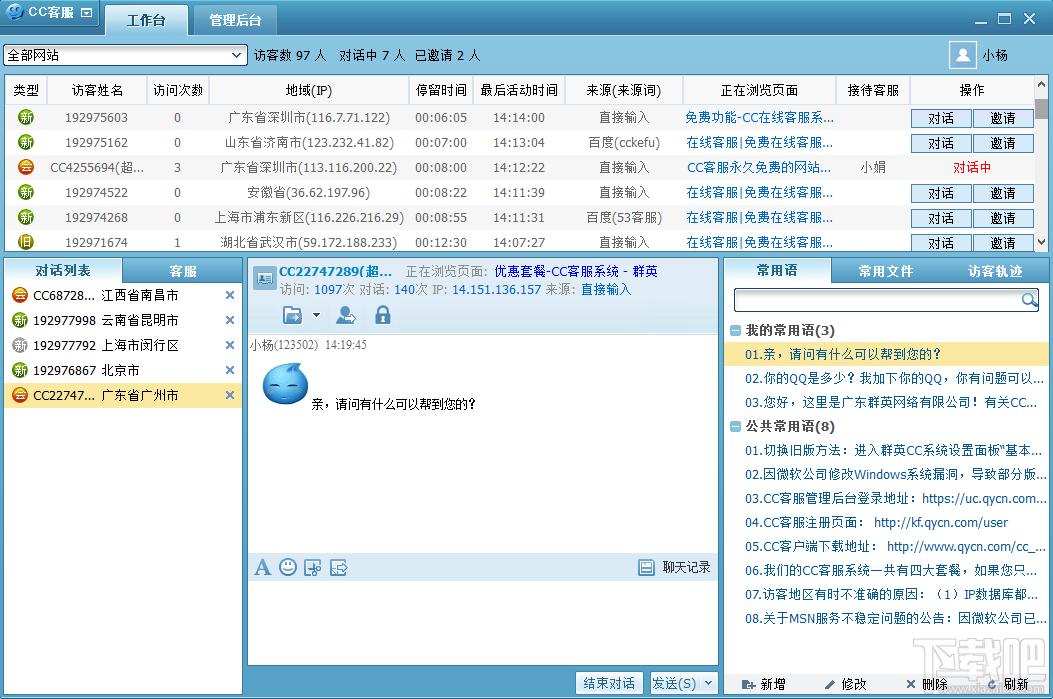The image size is (1053, 699).
Task: Close the 192977792 上海市闵行区 conversation
Action: click(x=230, y=345)
